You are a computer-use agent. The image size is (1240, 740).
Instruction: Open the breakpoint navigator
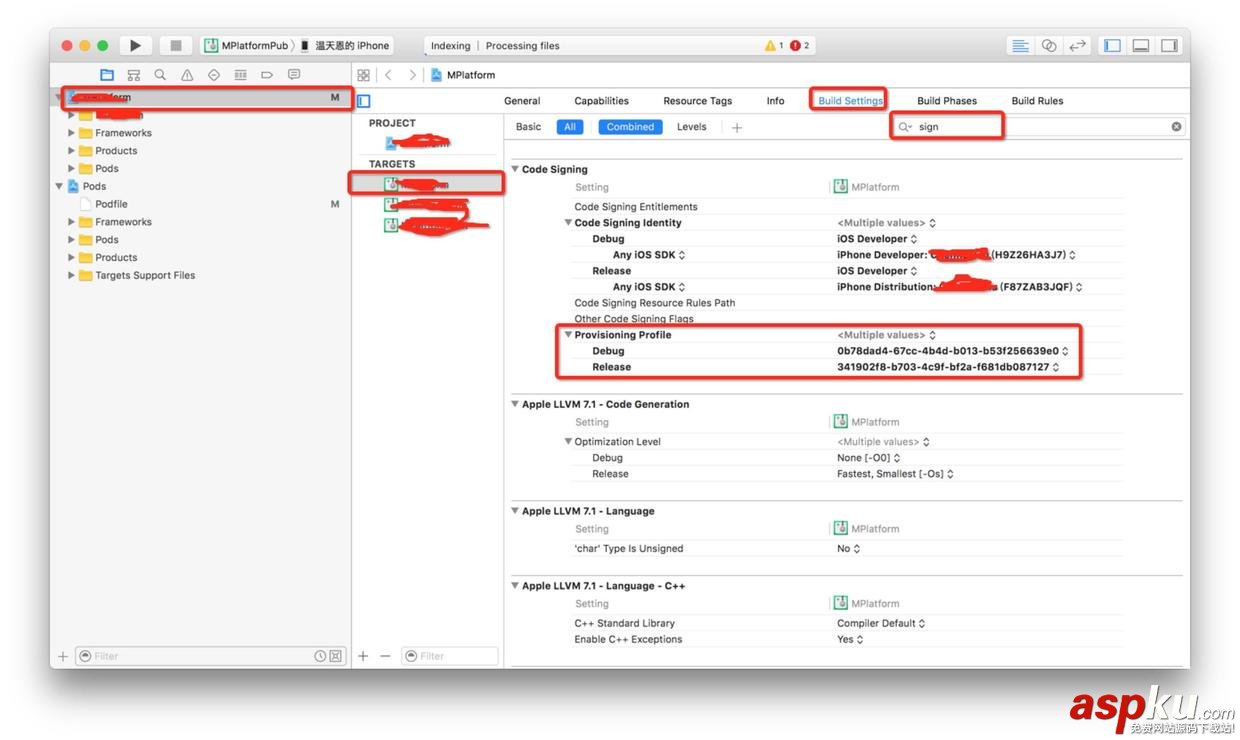pos(267,75)
